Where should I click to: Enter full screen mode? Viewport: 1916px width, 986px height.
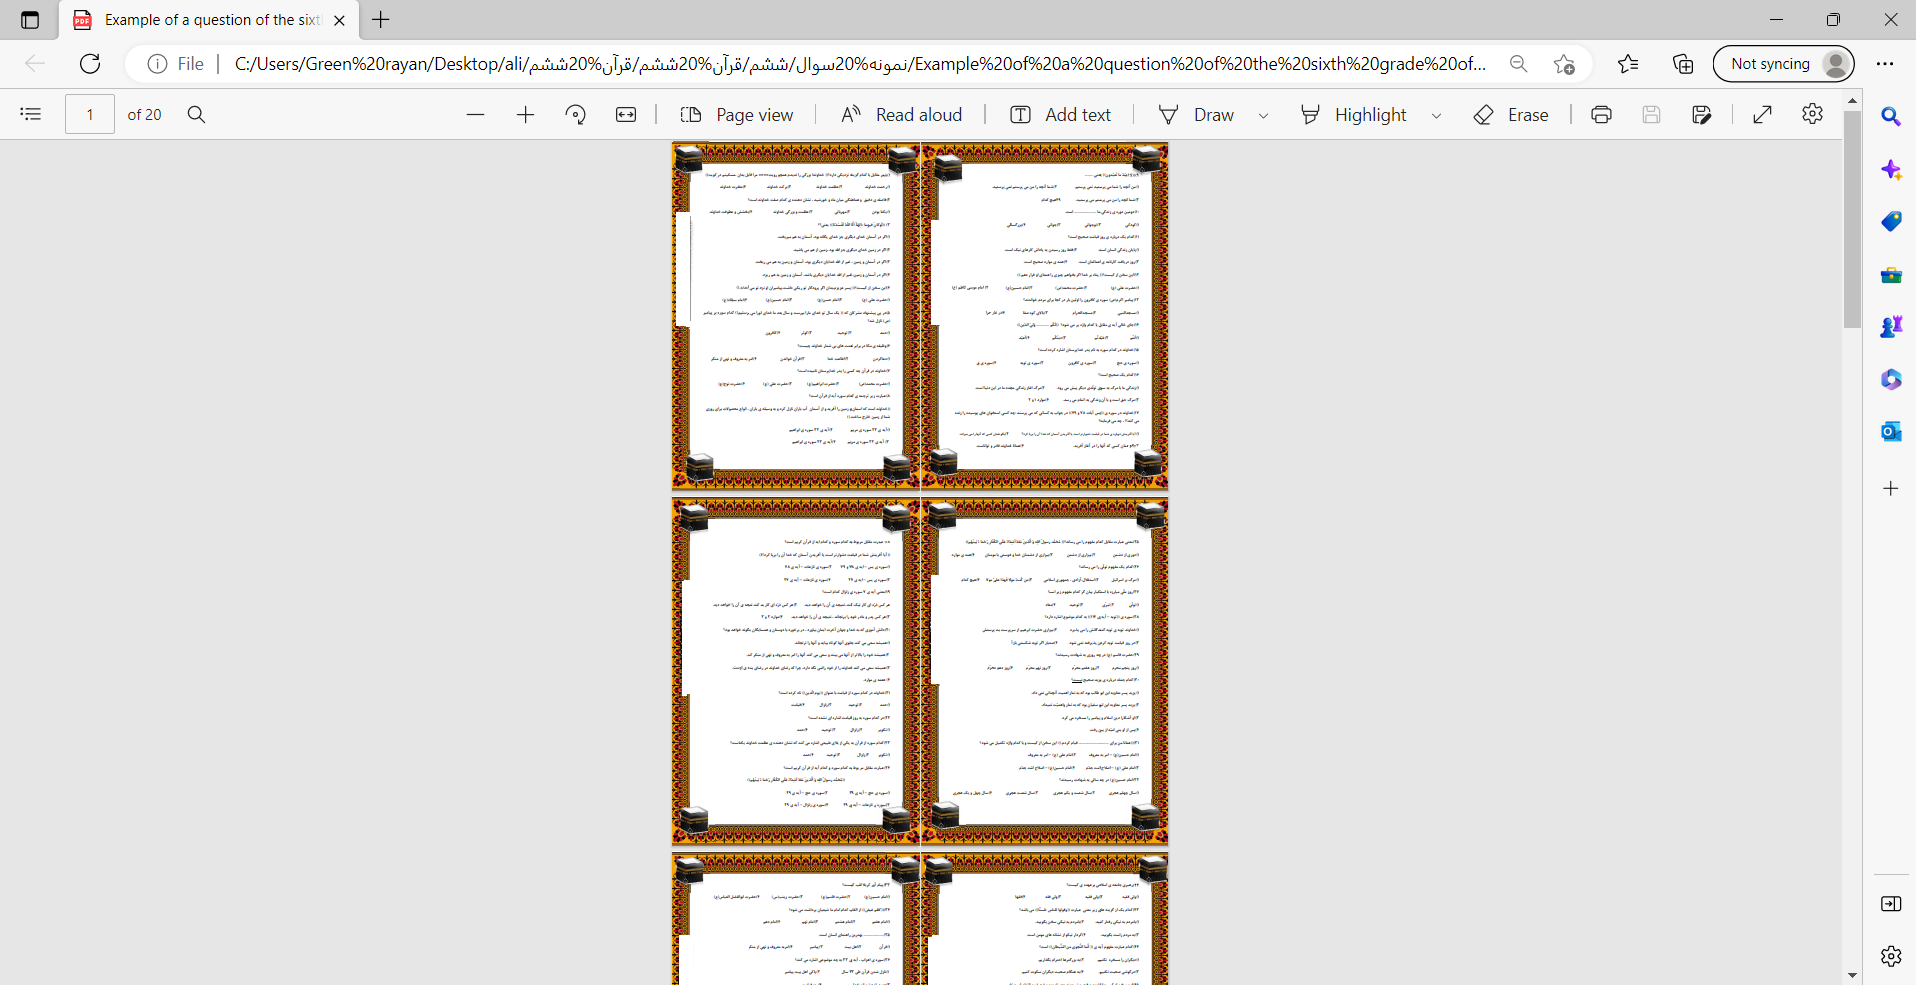1763,115
